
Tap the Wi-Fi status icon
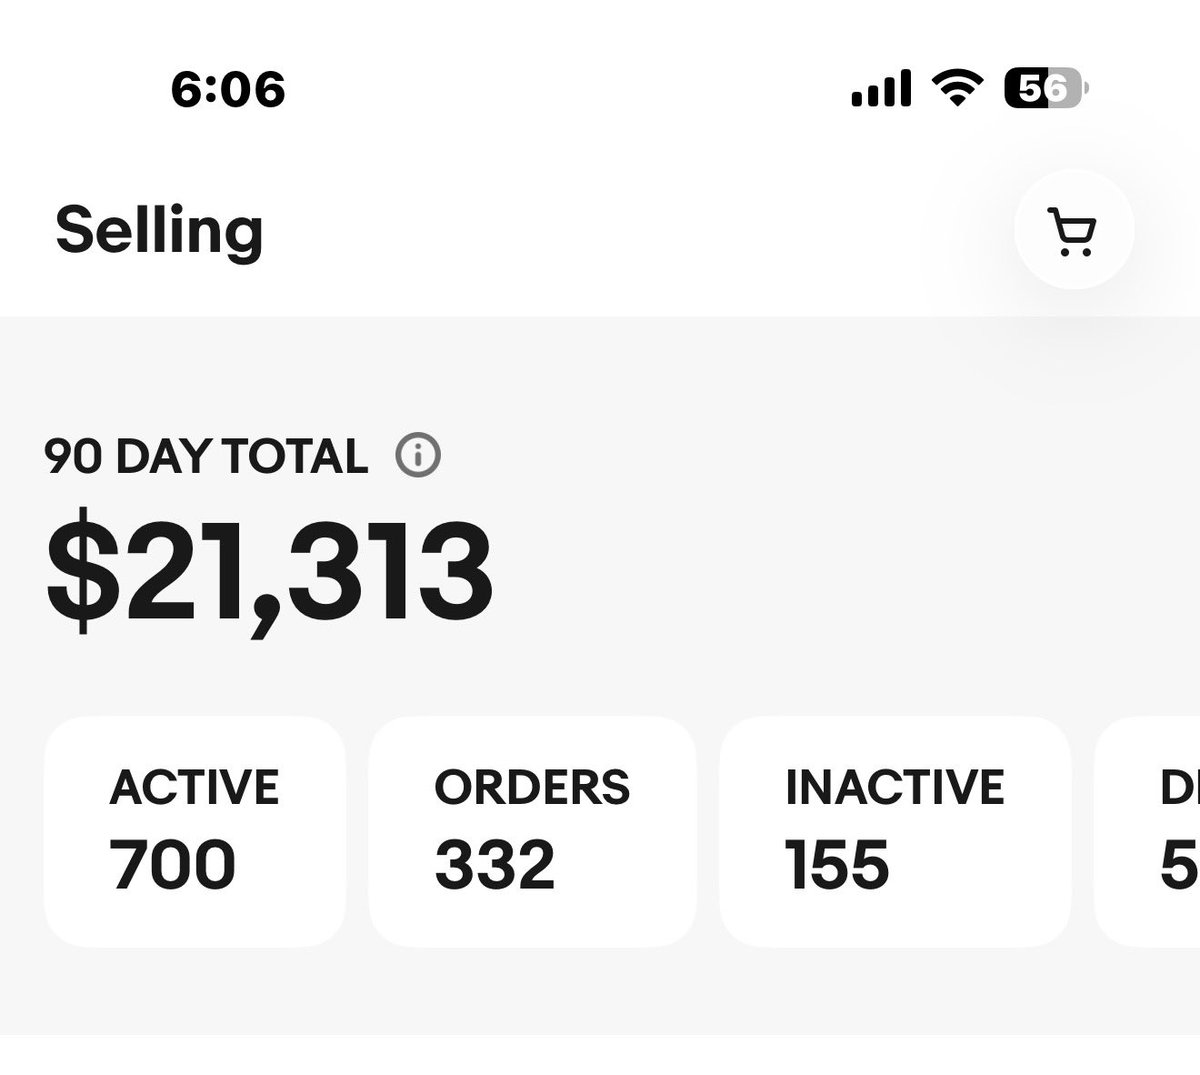click(x=957, y=89)
